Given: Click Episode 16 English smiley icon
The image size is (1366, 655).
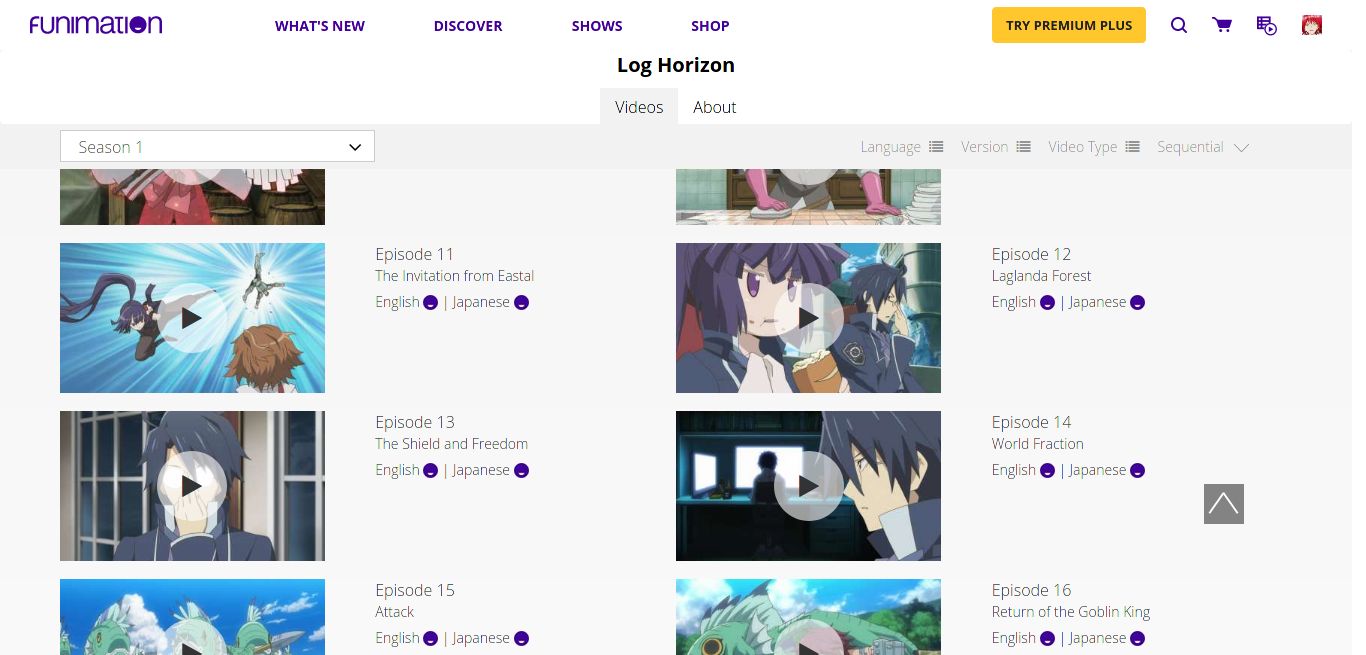Looking at the screenshot, I should click(1047, 639).
